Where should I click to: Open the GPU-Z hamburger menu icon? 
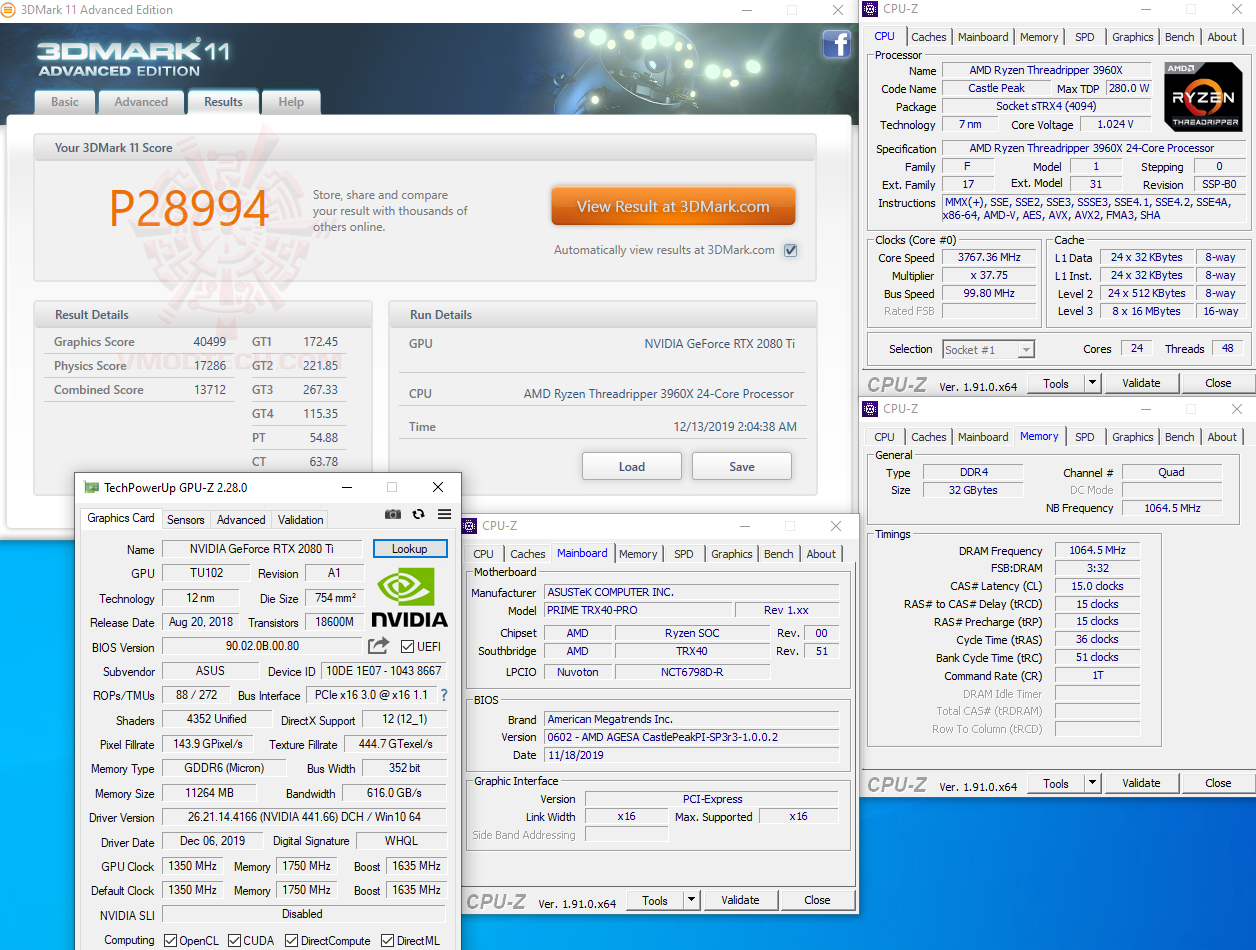point(444,512)
